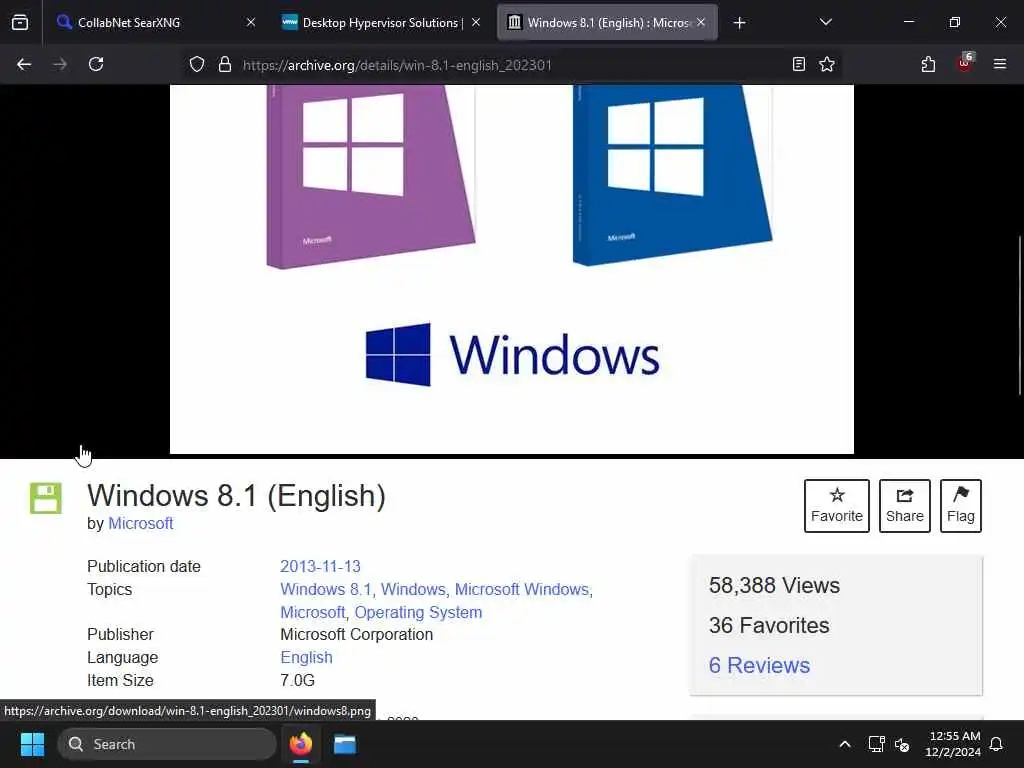The image size is (1024, 768).
Task: Close the Desktop Hypervisor Solutions tab
Action: tap(476, 22)
